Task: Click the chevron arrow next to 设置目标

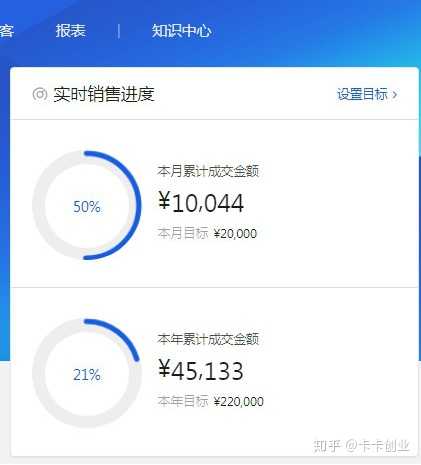Action: (395, 95)
